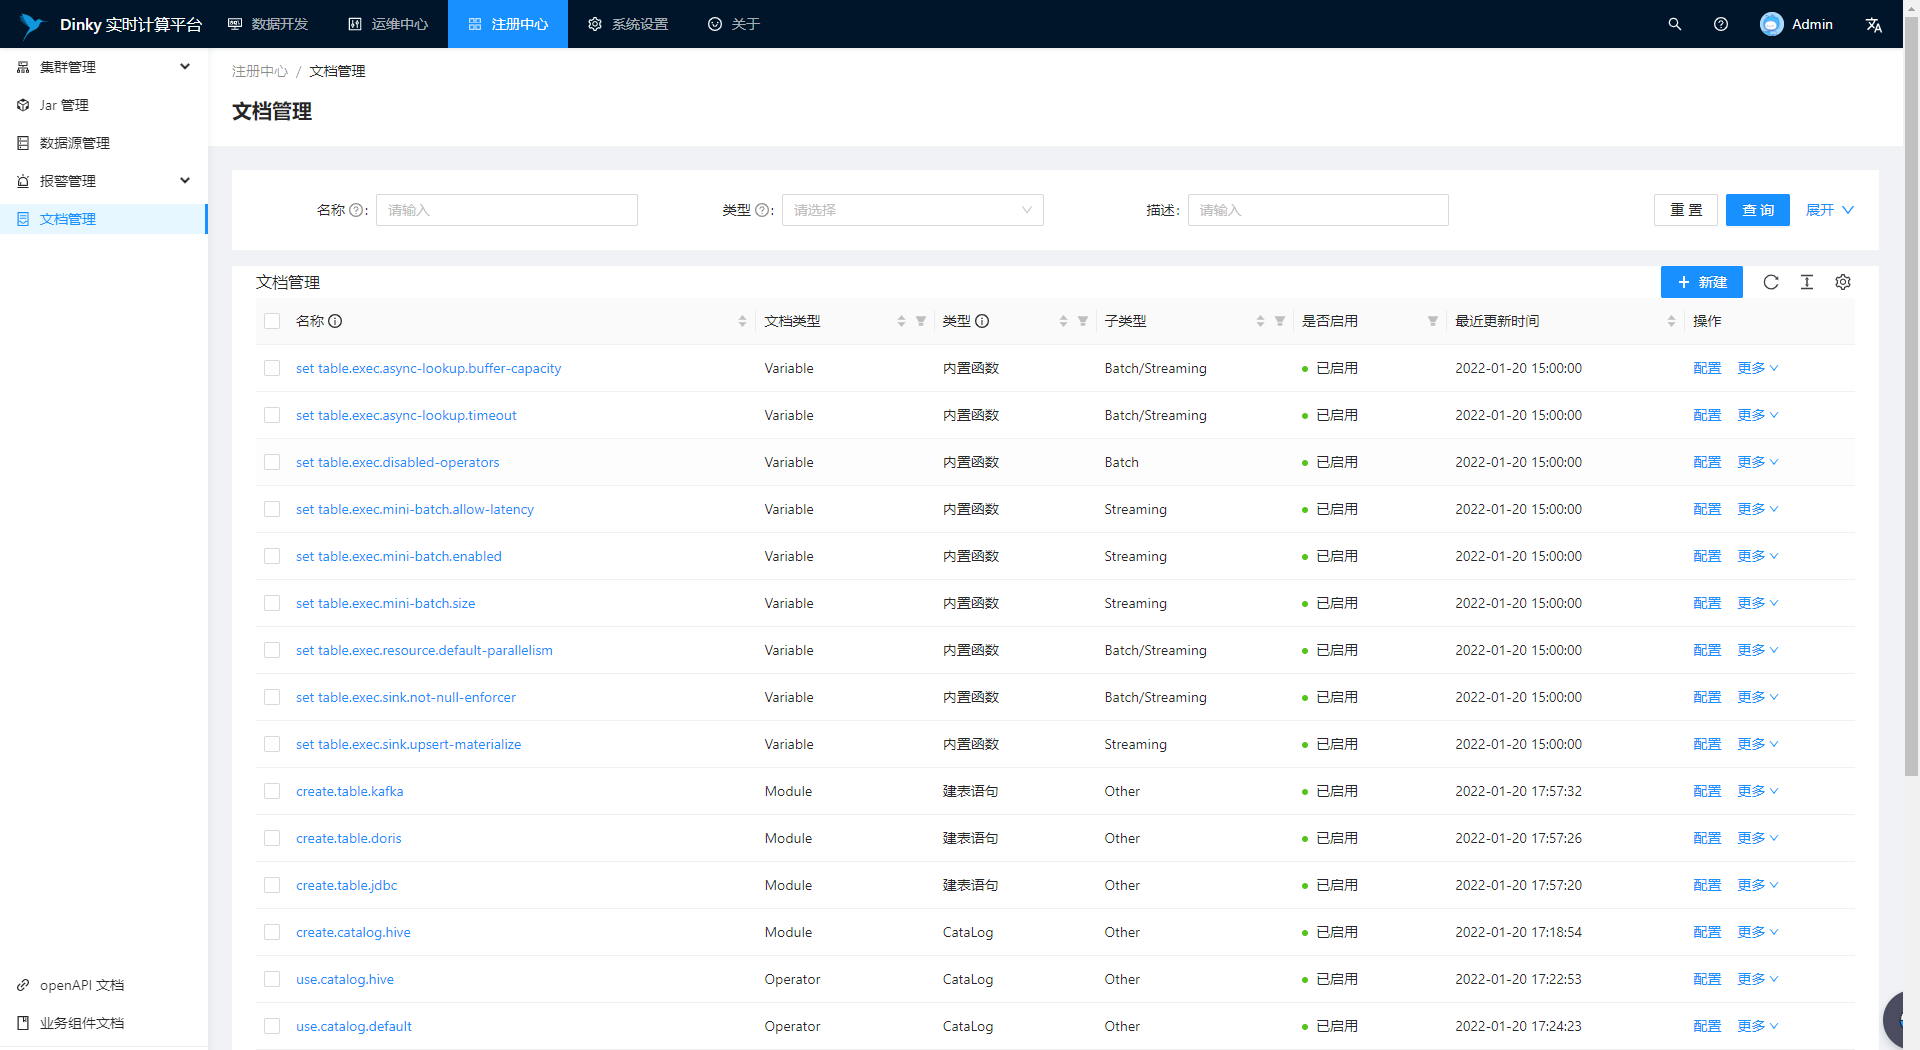Click the help icon beside 类型 filter label
The width and height of the screenshot is (1920, 1050).
click(x=762, y=210)
